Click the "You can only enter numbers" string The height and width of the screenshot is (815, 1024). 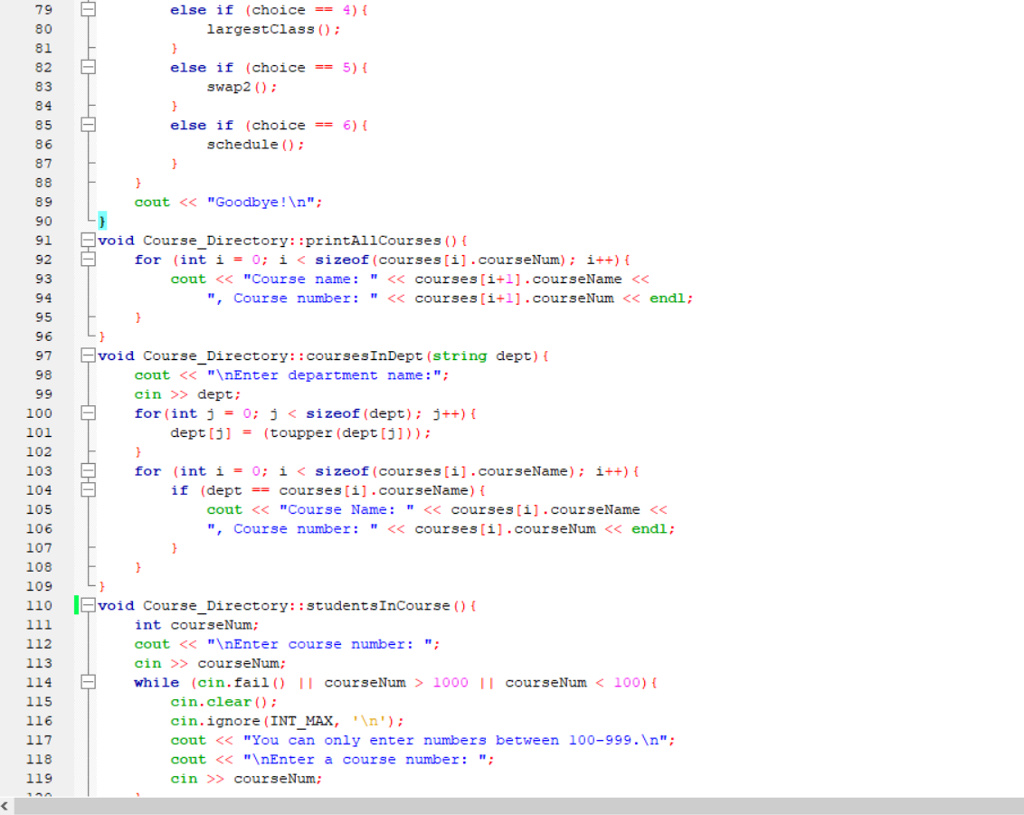point(455,740)
